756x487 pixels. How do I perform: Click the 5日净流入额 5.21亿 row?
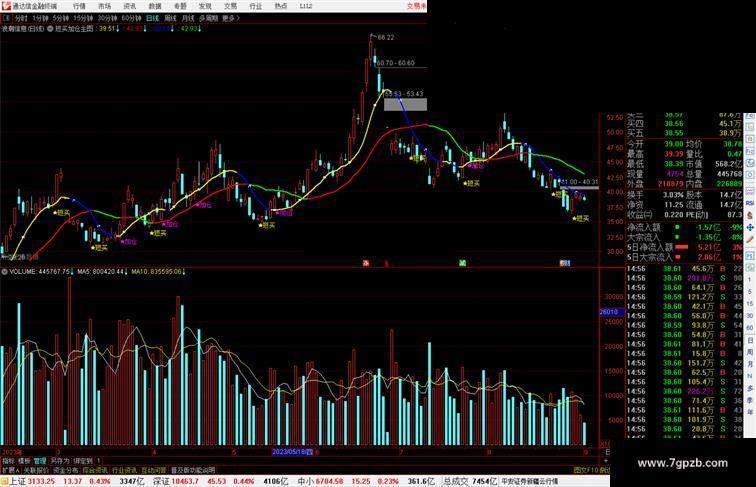pos(685,247)
